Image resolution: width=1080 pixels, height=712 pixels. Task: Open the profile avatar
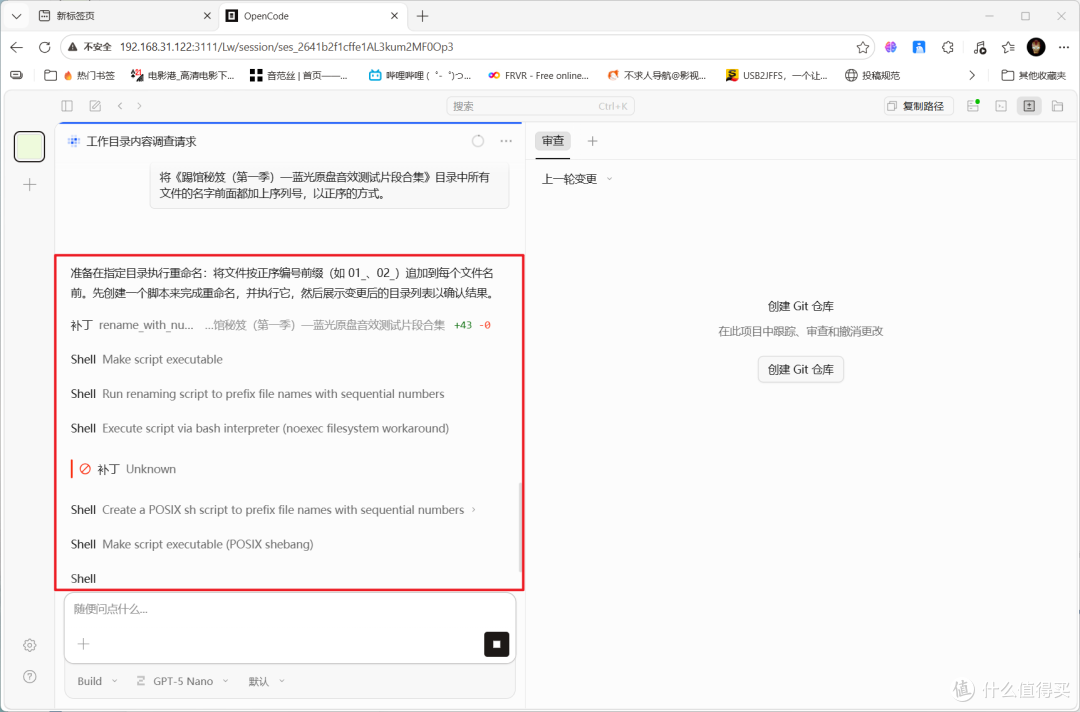tap(1036, 47)
